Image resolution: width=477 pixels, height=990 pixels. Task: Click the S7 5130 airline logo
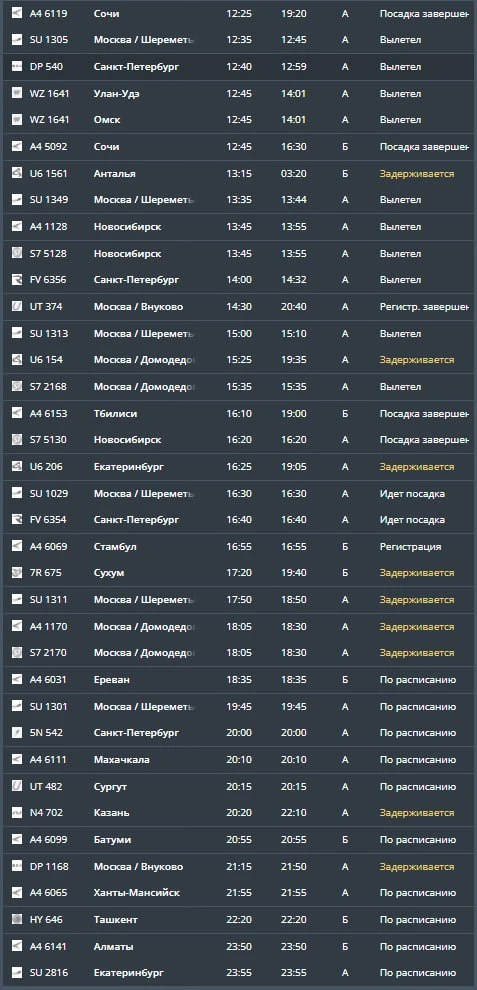pos(17,439)
